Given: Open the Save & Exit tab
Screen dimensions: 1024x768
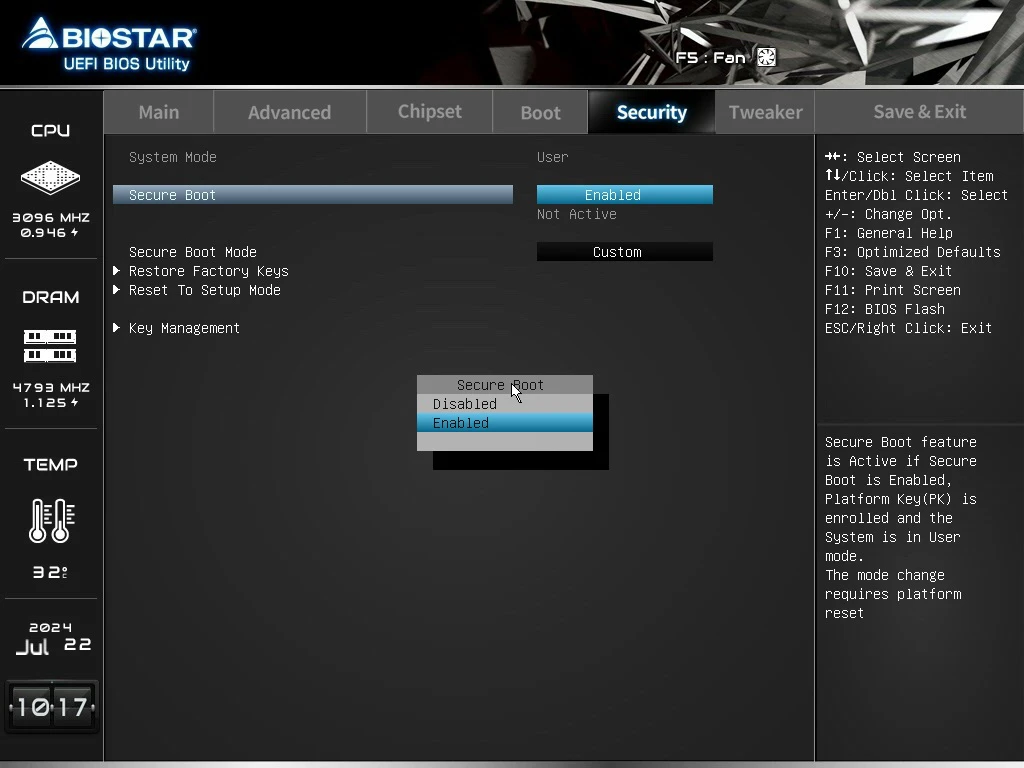Looking at the screenshot, I should [919, 112].
